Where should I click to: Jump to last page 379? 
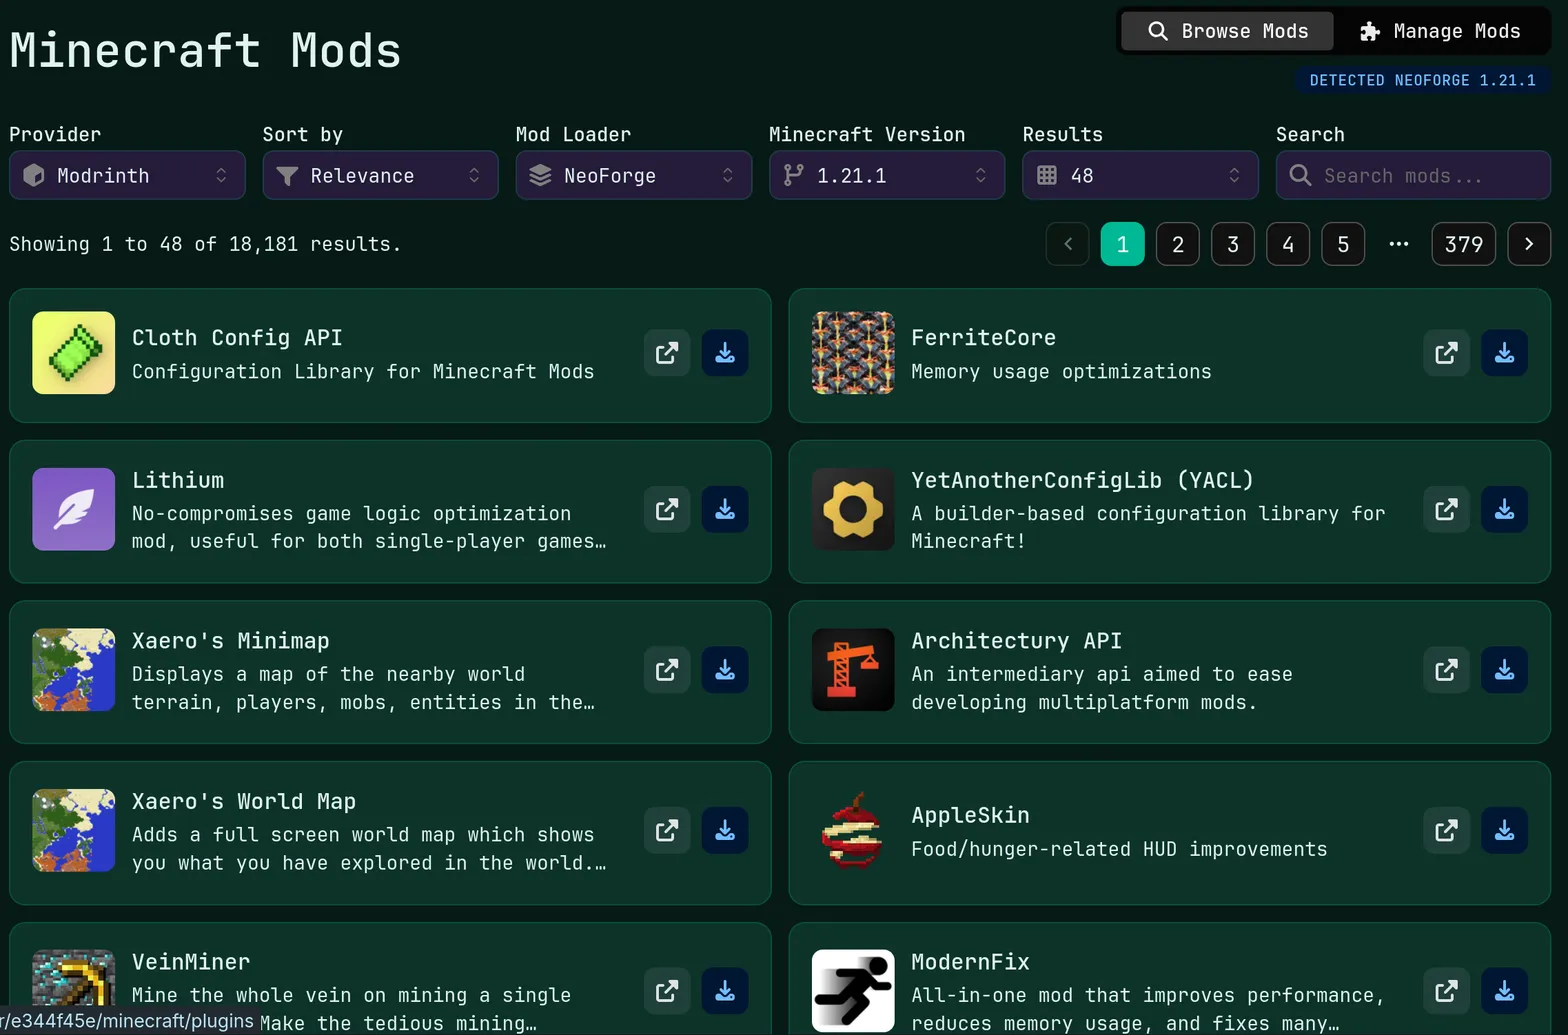click(1464, 244)
